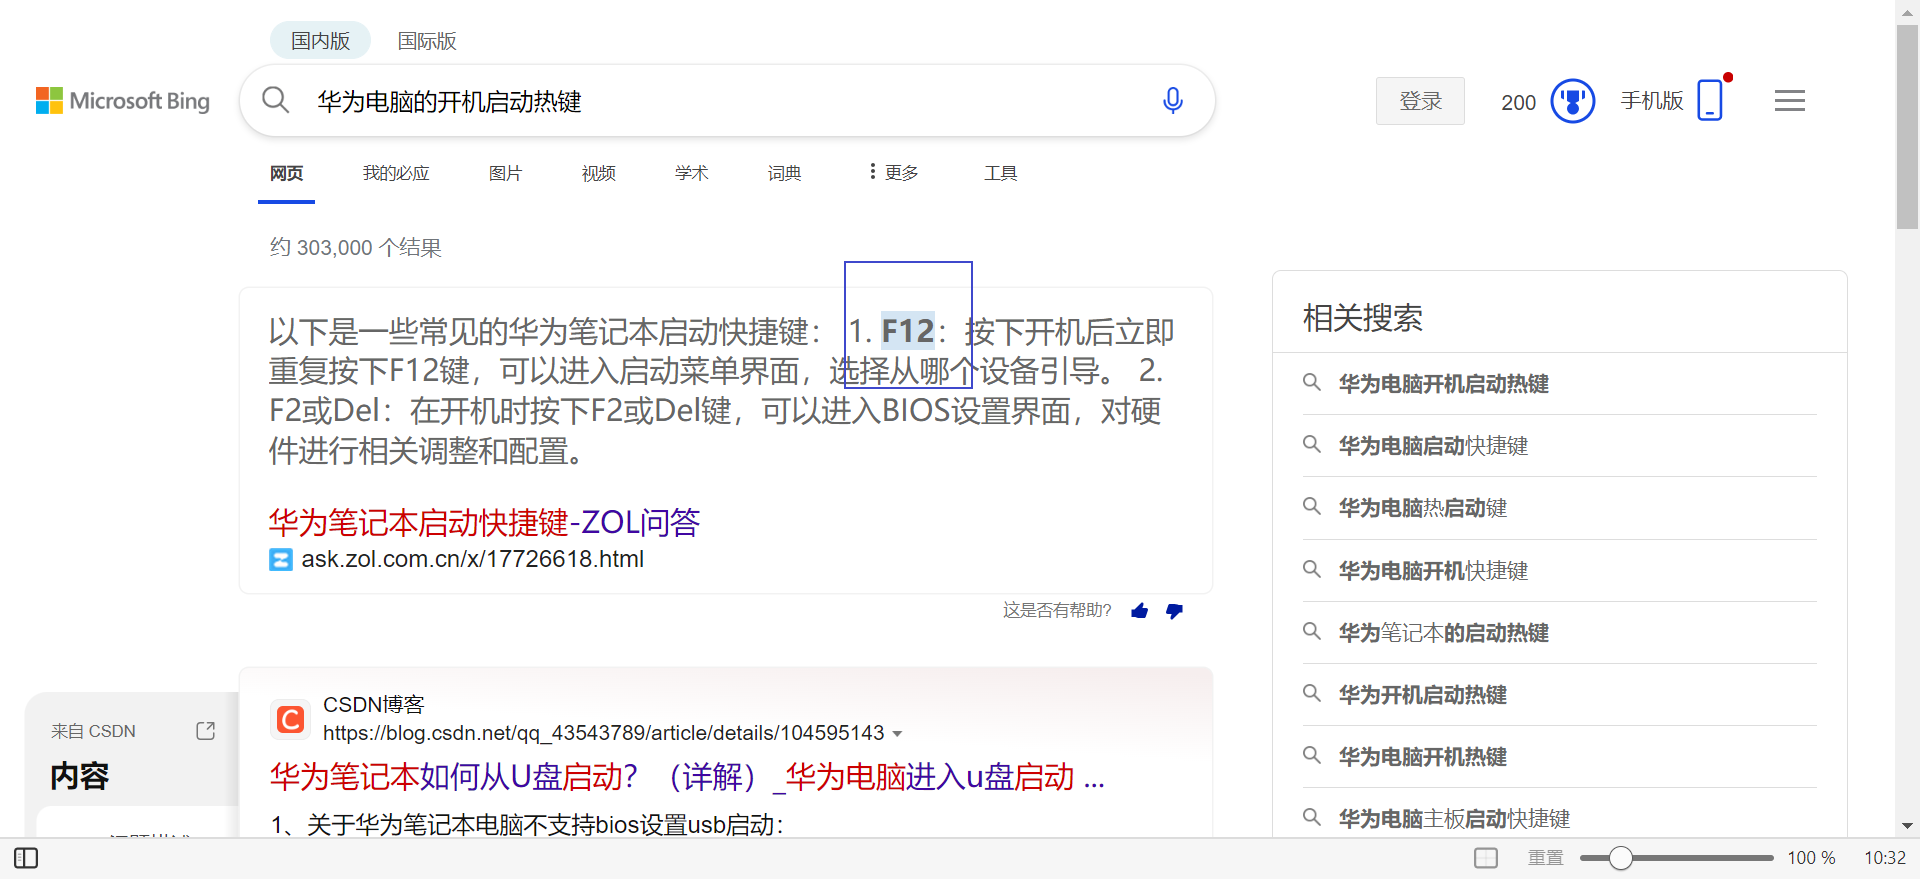1920x879 pixels.
Task: Click the vertical scrollbar thumb
Action: [x=1907, y=127]
